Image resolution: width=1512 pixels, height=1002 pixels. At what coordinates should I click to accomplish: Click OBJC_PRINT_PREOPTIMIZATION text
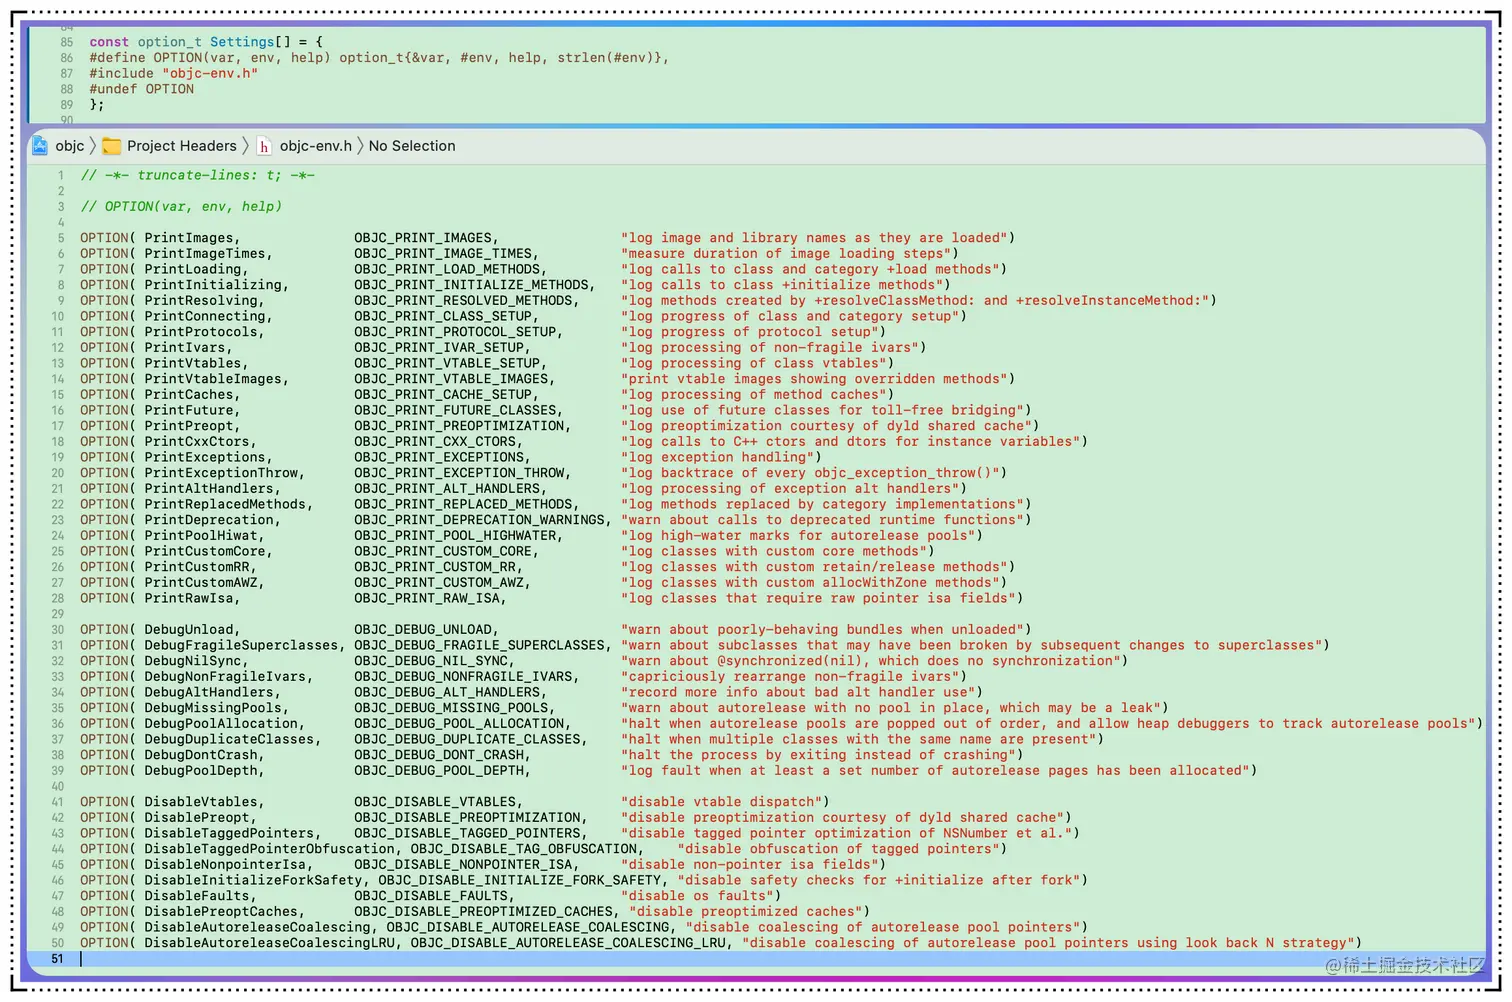[x=460, y=426]
